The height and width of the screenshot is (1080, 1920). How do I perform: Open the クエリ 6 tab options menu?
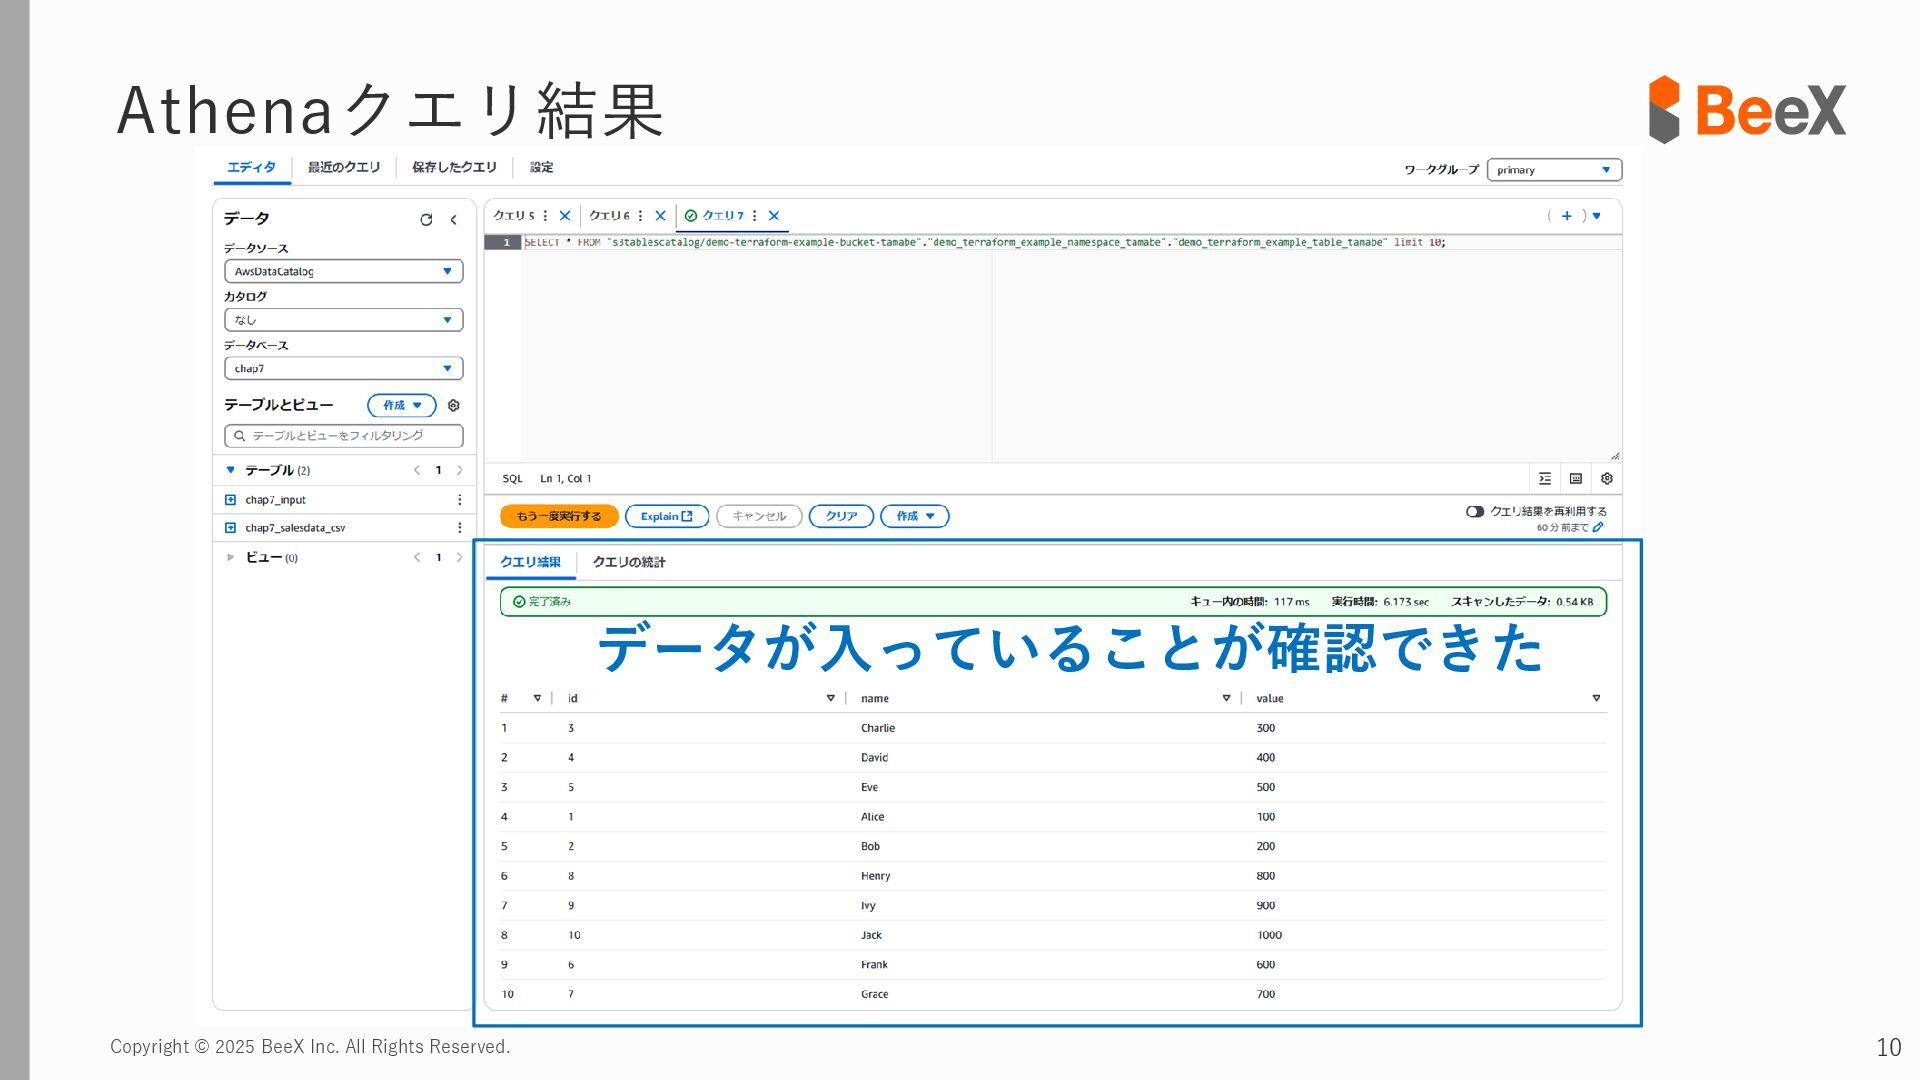pos(640,216)
